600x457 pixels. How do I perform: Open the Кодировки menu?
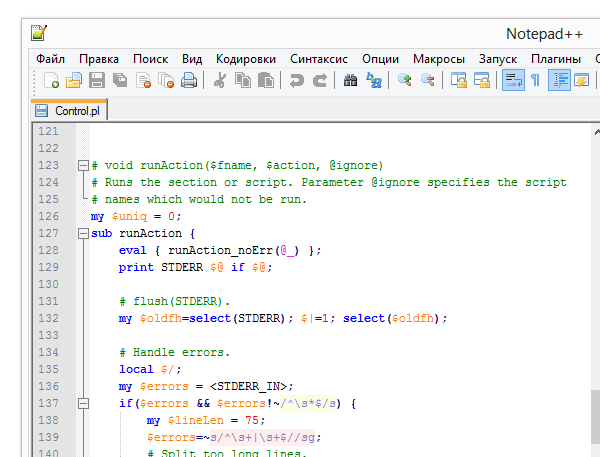point(246,59)
